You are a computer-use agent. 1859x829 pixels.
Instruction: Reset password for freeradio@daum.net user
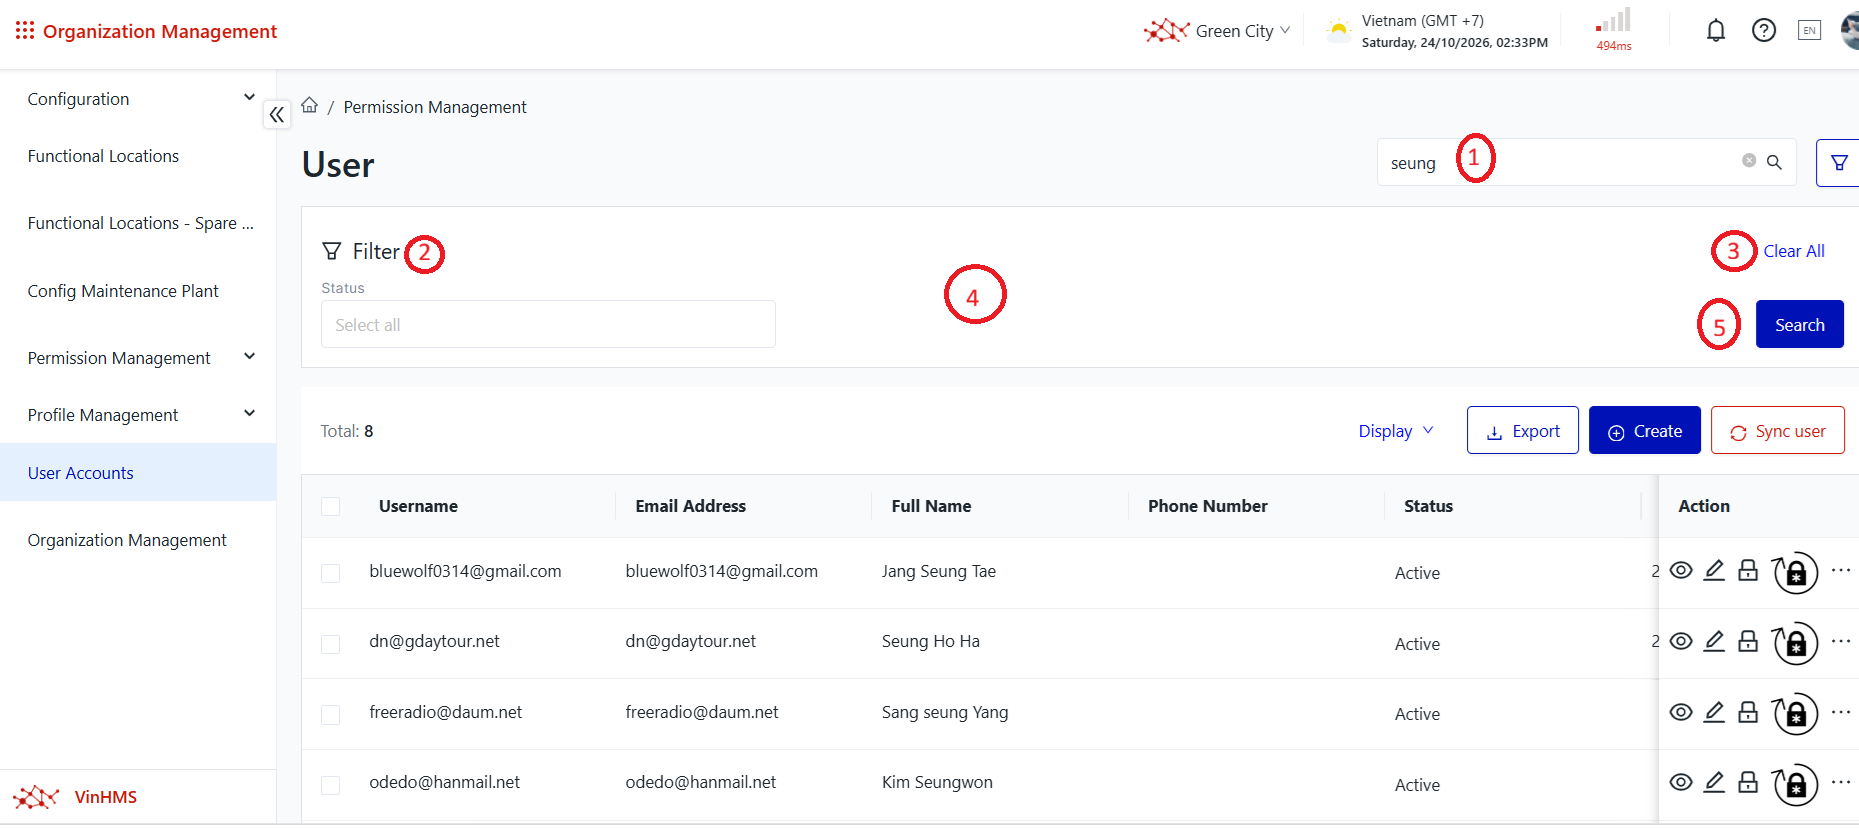point(1795,714)
